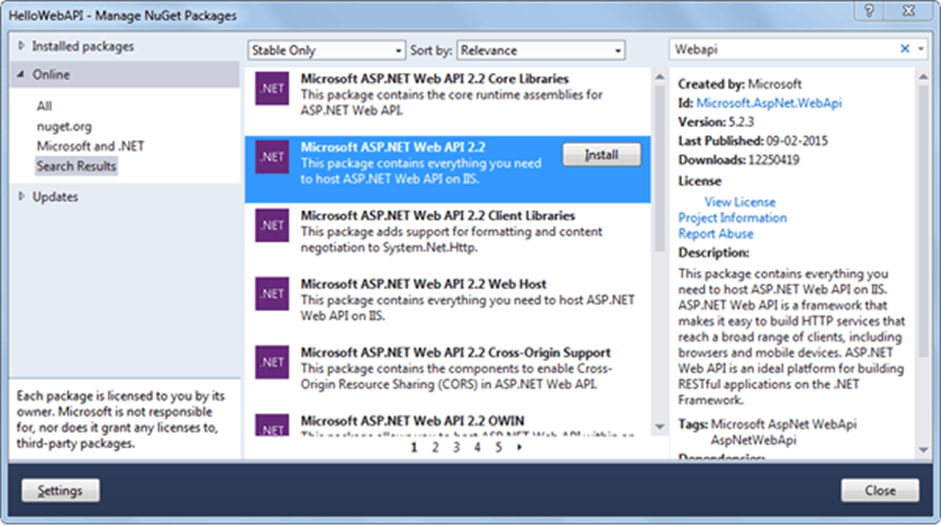Go to results page 3
This screenshot has height=526, width=941.
pyautogui.click(x=456, y=447)
